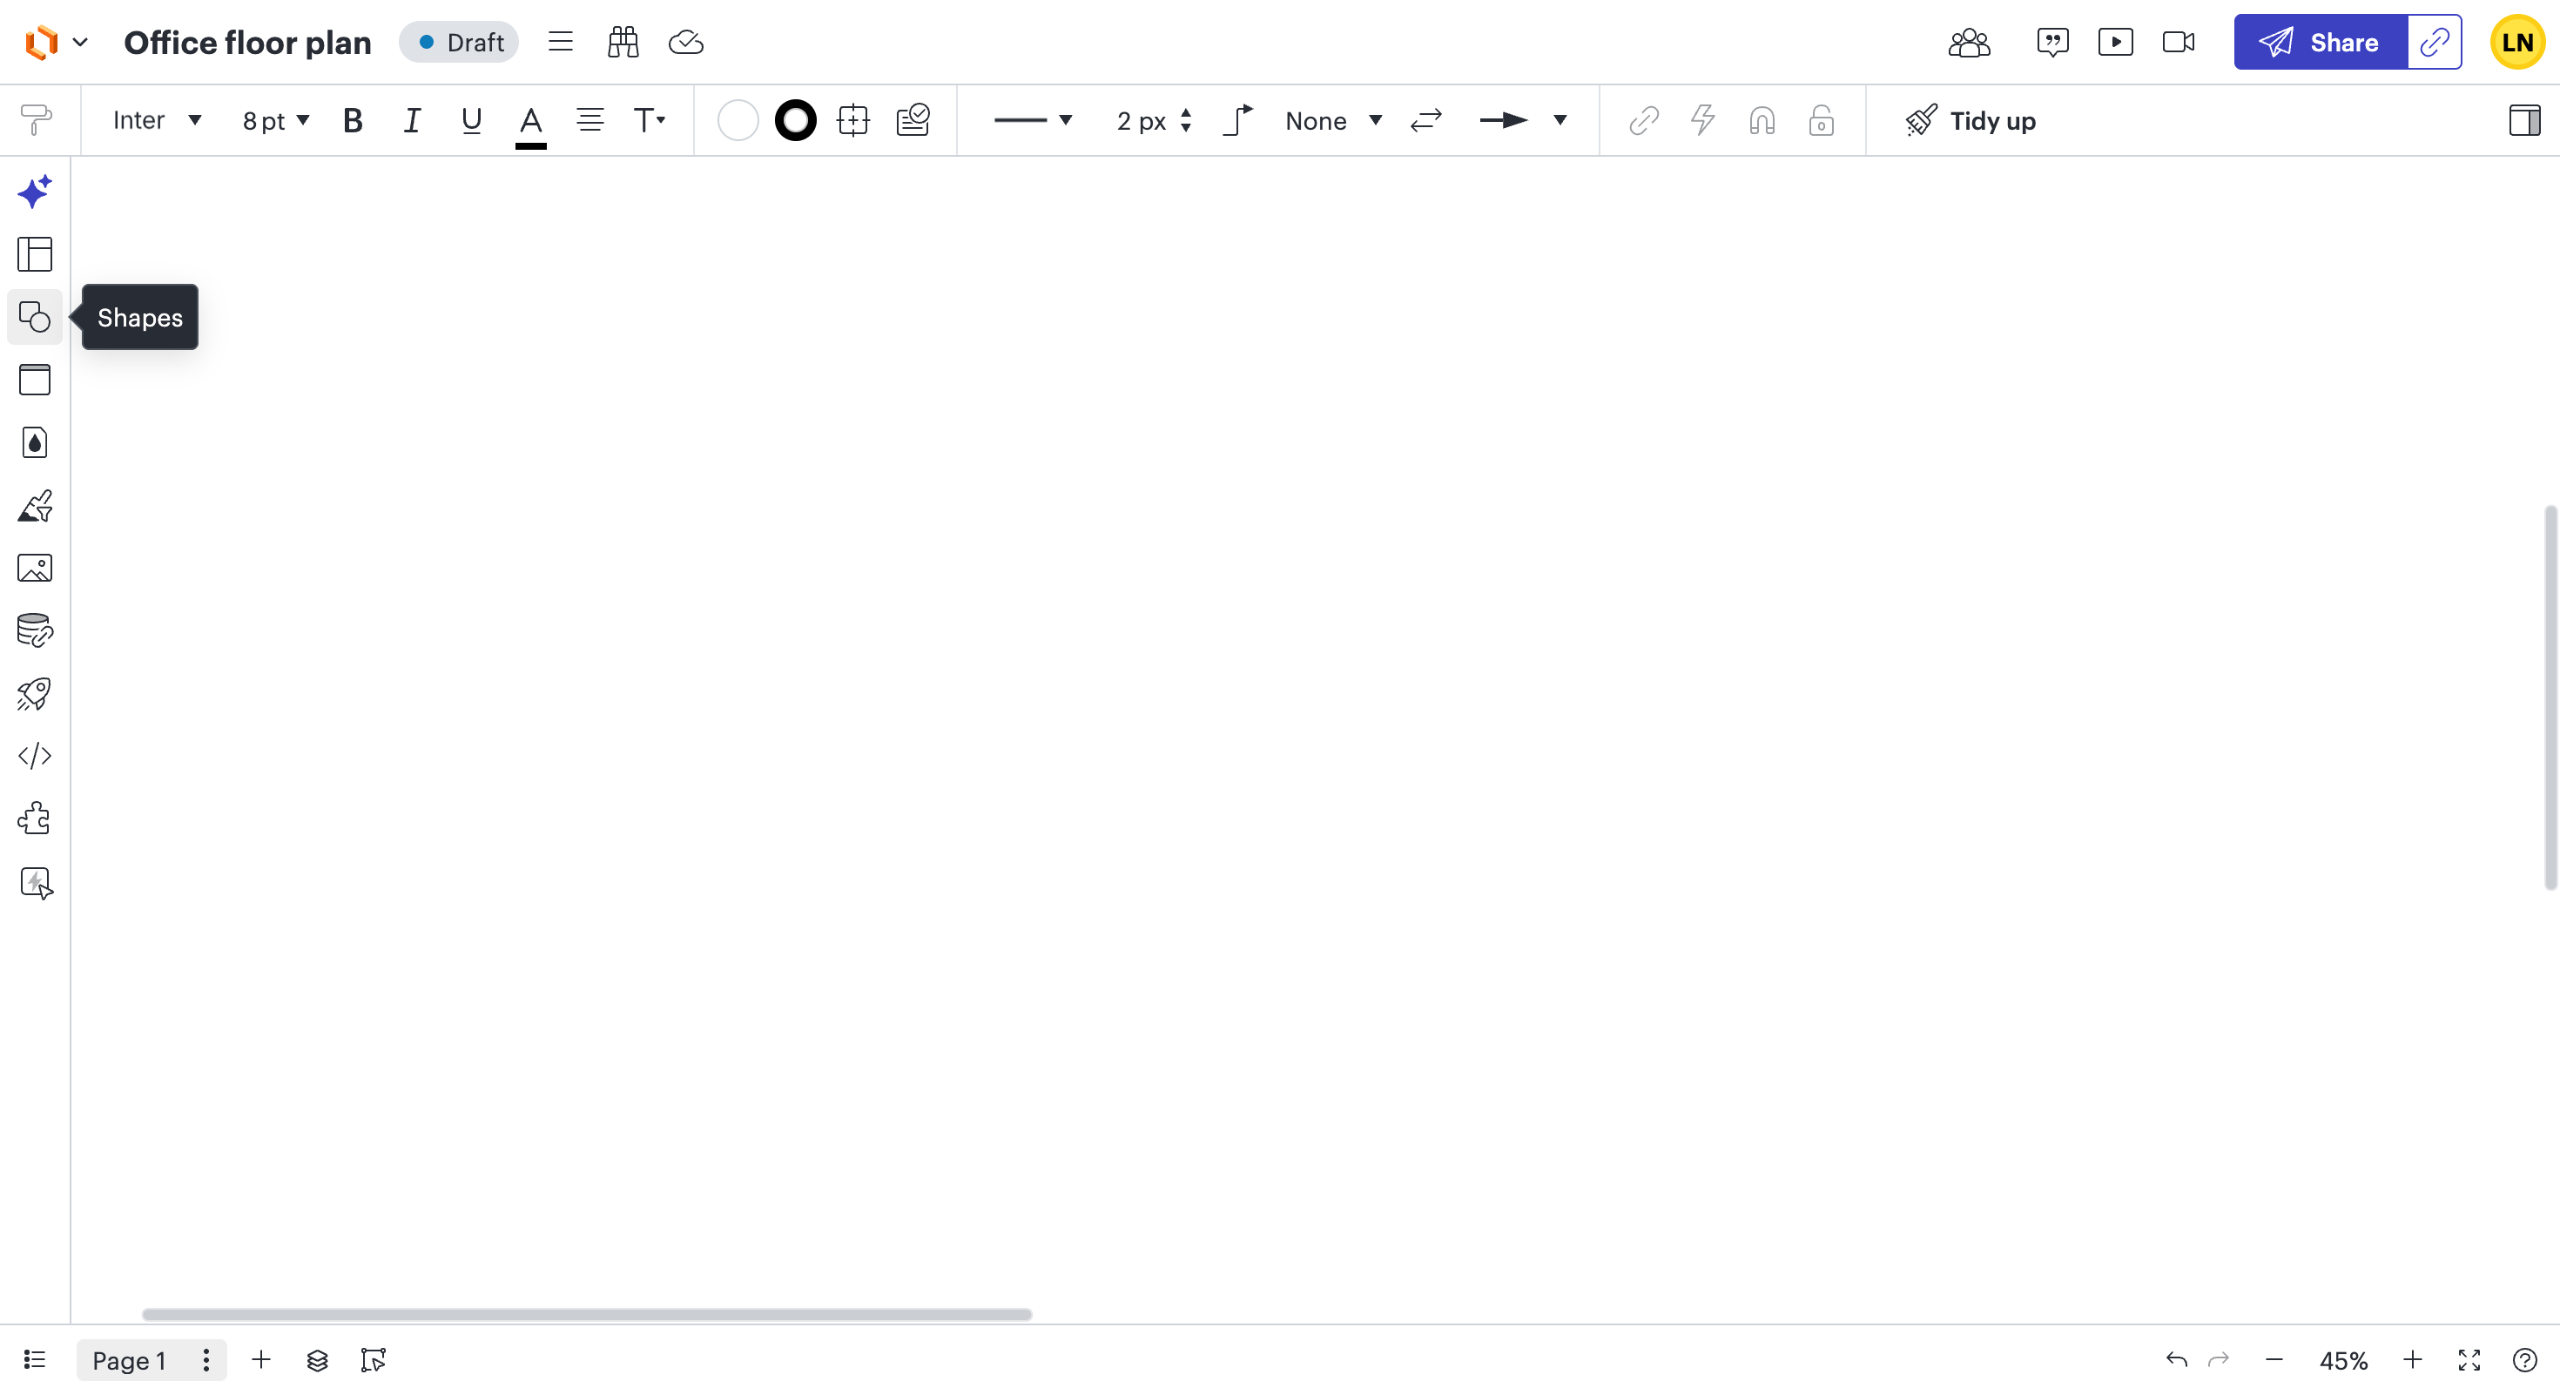Screen dimensions: 2560x1394
Task: Click the AI sparkle icon in sidebar
Action: click(x=35, y=192)
